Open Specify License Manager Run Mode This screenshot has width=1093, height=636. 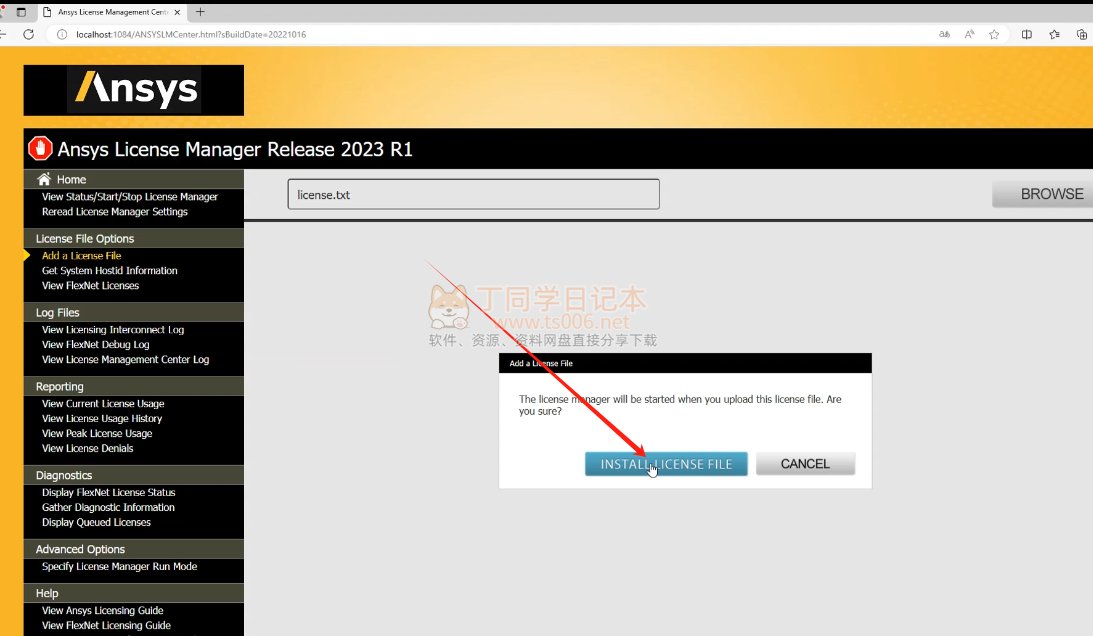pos(119,566)
